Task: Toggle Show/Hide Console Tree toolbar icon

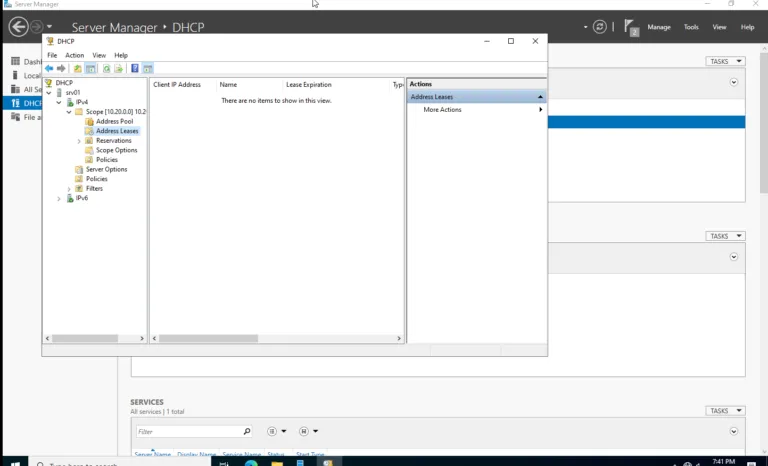Action: point(91,69)
